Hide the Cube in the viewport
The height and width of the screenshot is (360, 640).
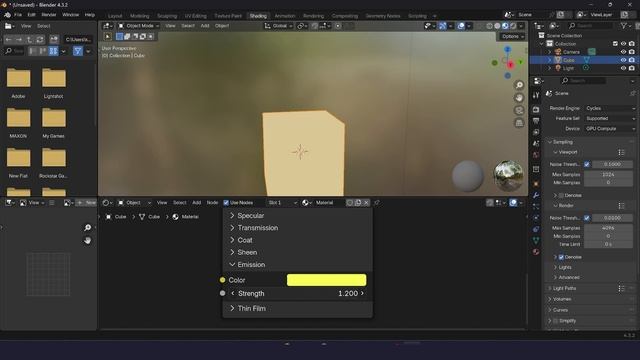click(x=623, y=60)
